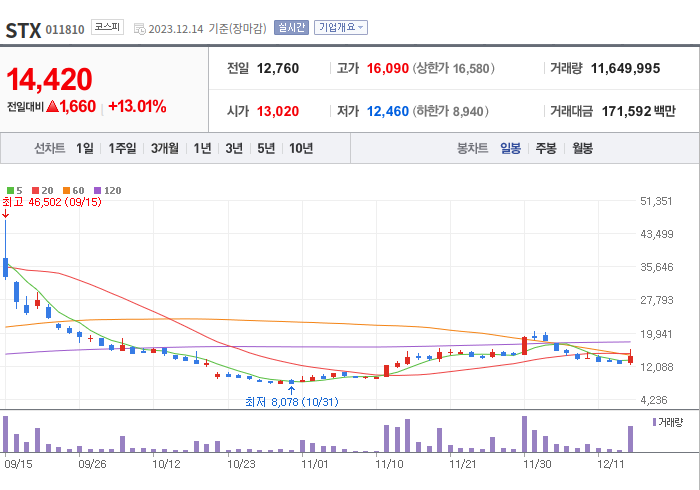Screen dimensions: 700x490
Task: Click the low price 12,460
Action: pyautogui.click(x=388, y=111)
